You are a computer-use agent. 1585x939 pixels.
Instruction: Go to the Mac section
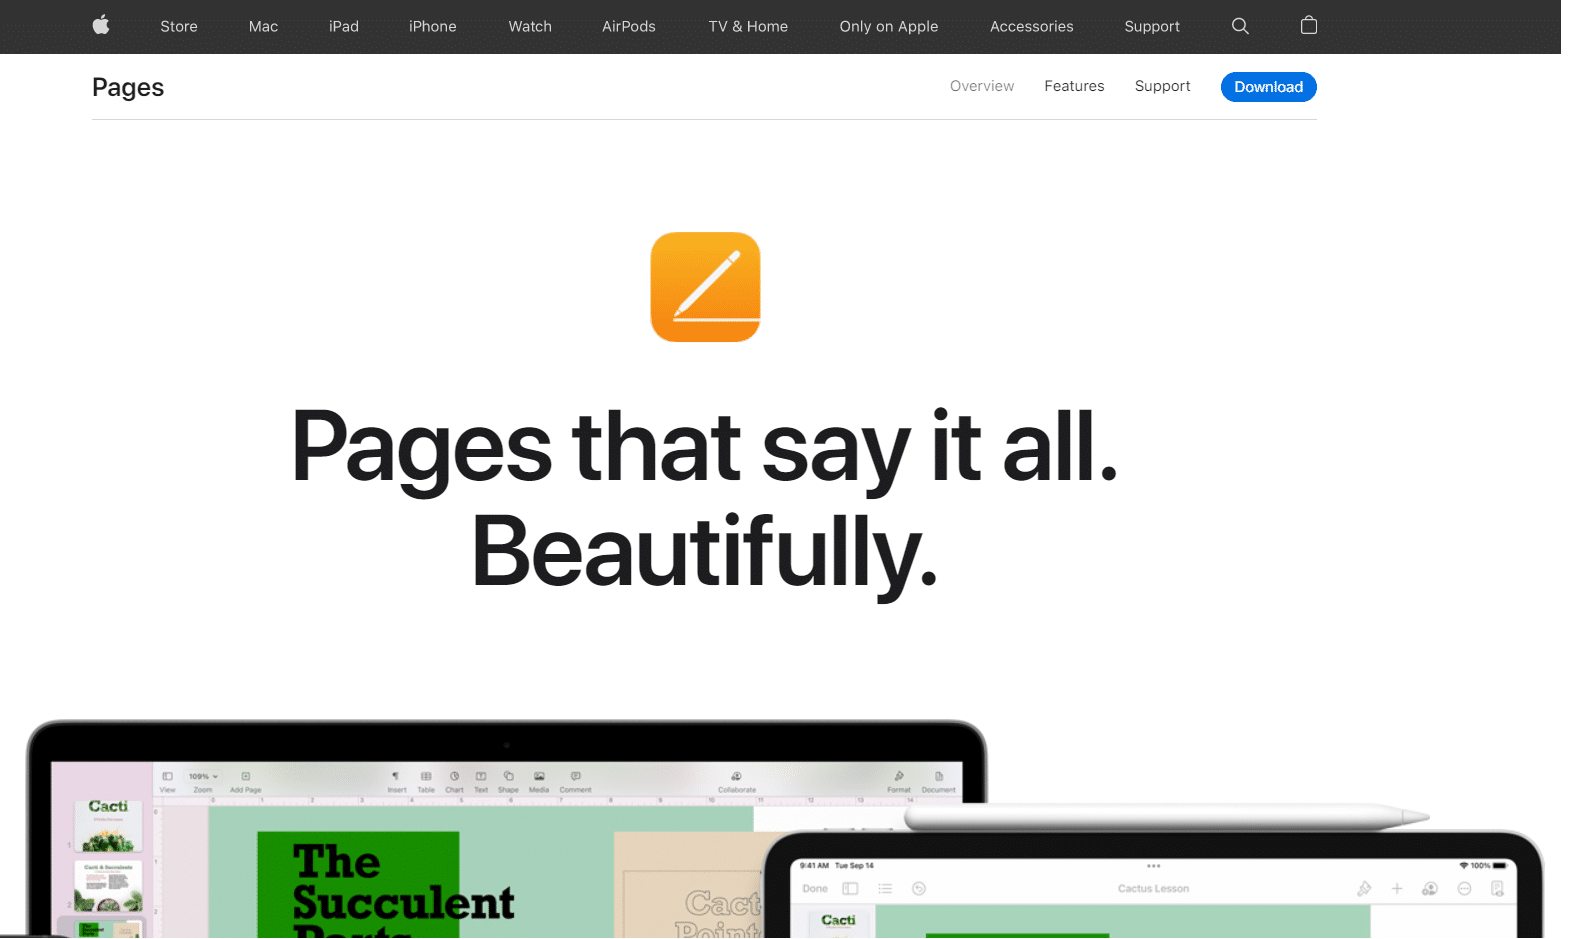tap(263, 26)
